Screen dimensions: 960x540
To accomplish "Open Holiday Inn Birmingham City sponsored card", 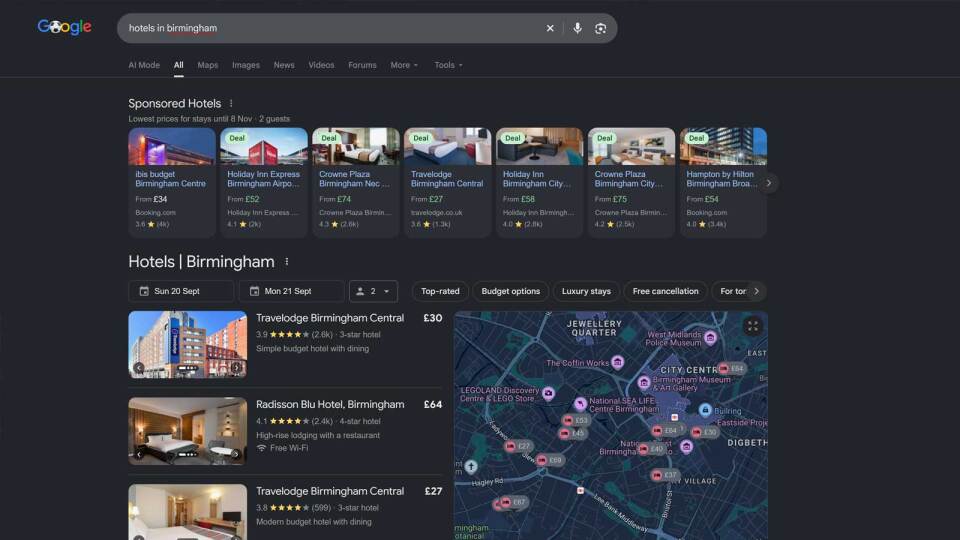I will (x=539, y=182).
